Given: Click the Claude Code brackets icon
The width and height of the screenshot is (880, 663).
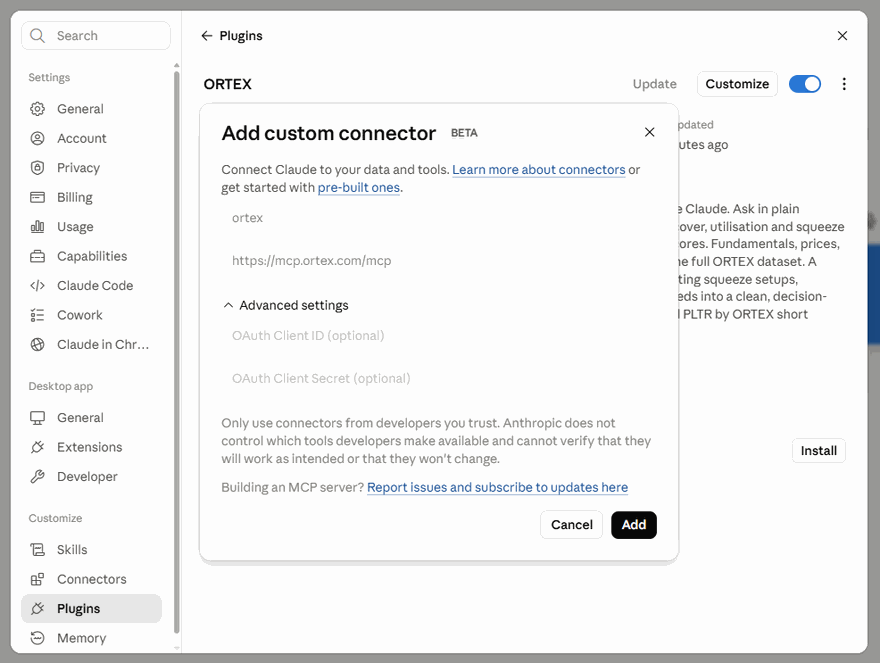Looking at the screenshot, I should click(x=37, y=285).
